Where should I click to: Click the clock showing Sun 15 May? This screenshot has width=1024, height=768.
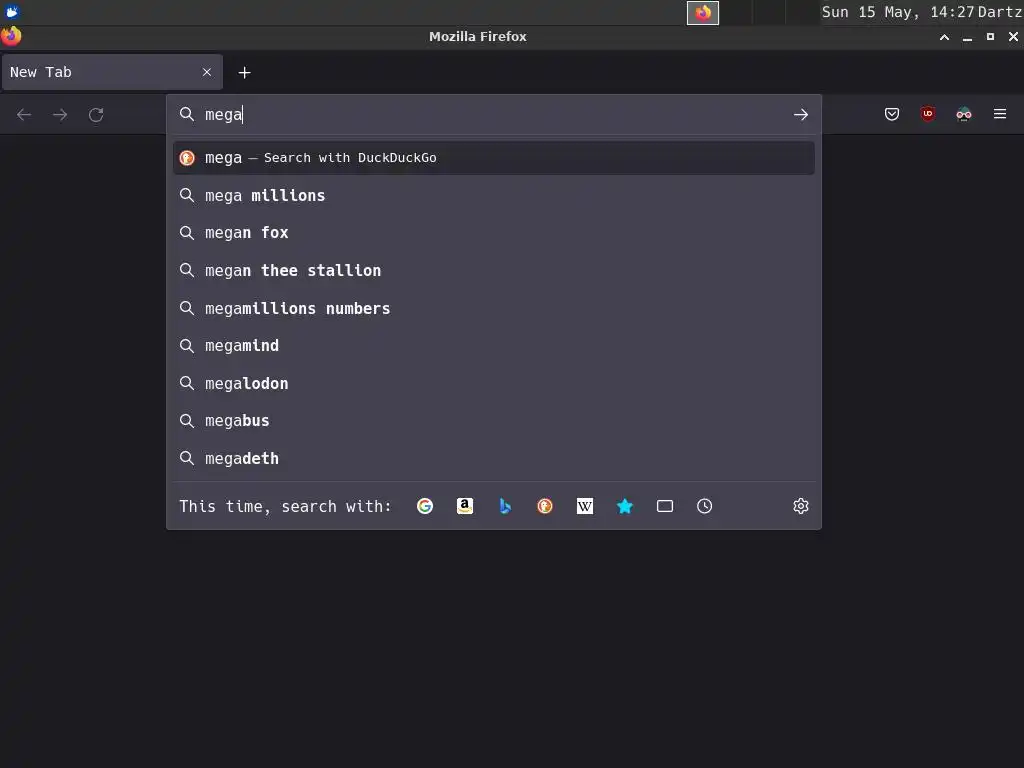tap(897, 12)
